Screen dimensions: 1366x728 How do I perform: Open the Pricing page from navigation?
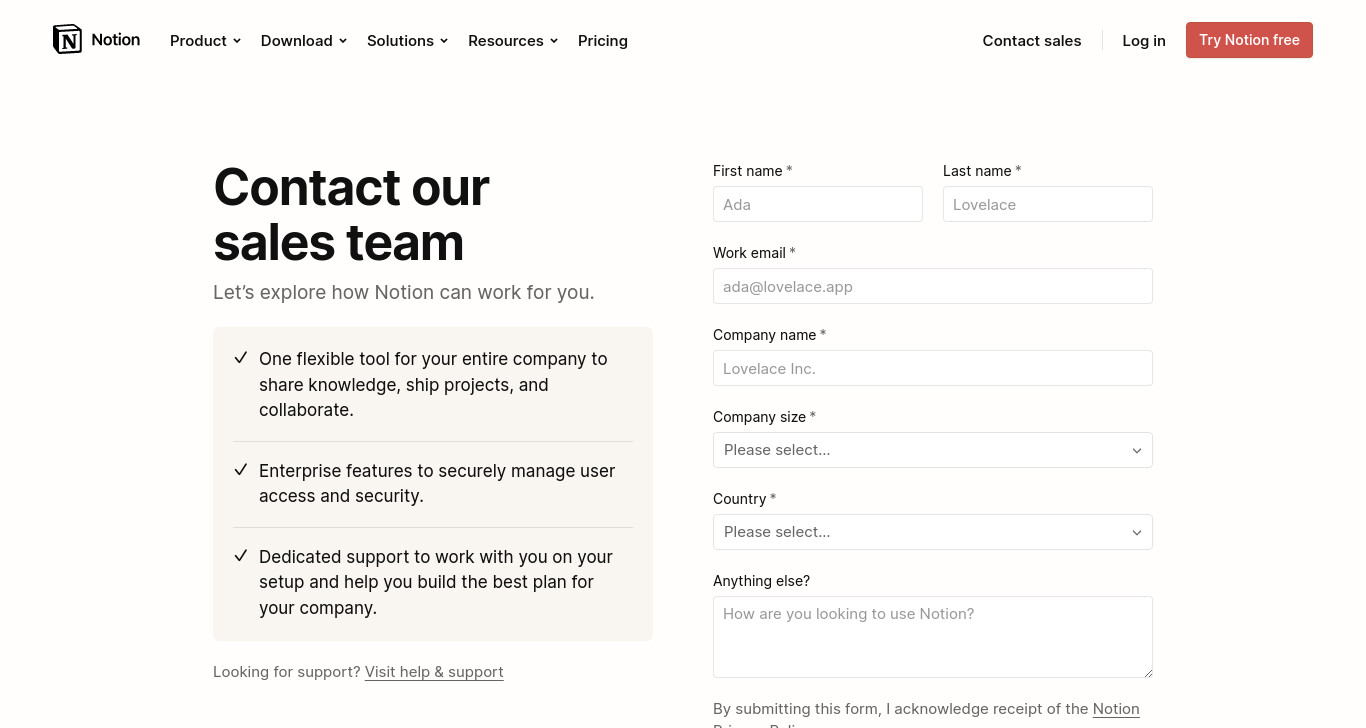click(603, 41)
